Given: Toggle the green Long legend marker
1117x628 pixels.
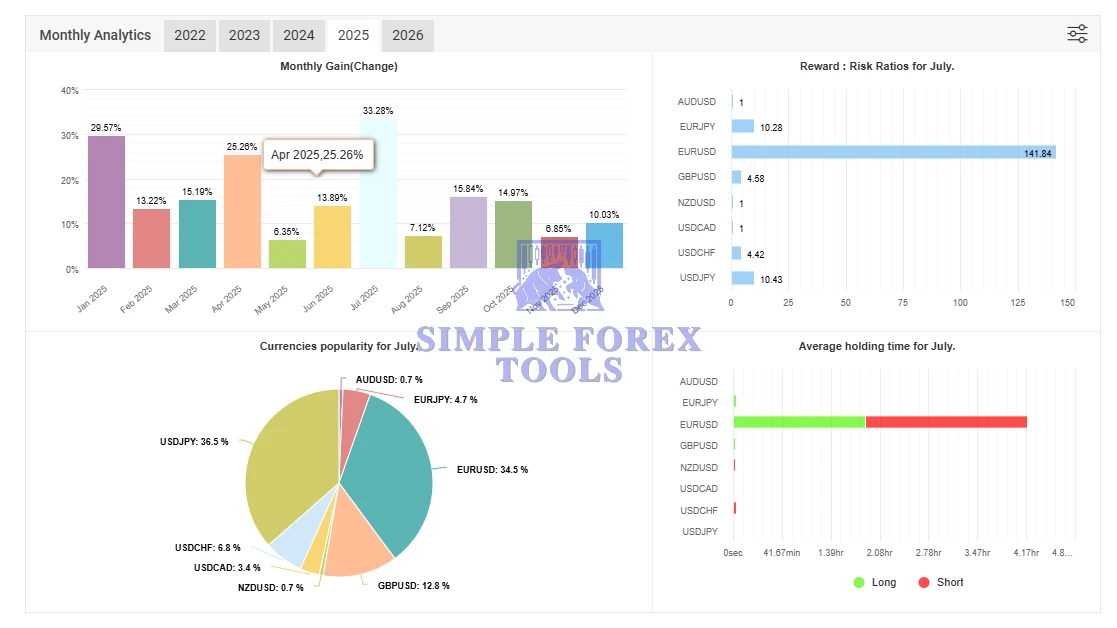Looking at the screenshot, I should pos(859,582).
